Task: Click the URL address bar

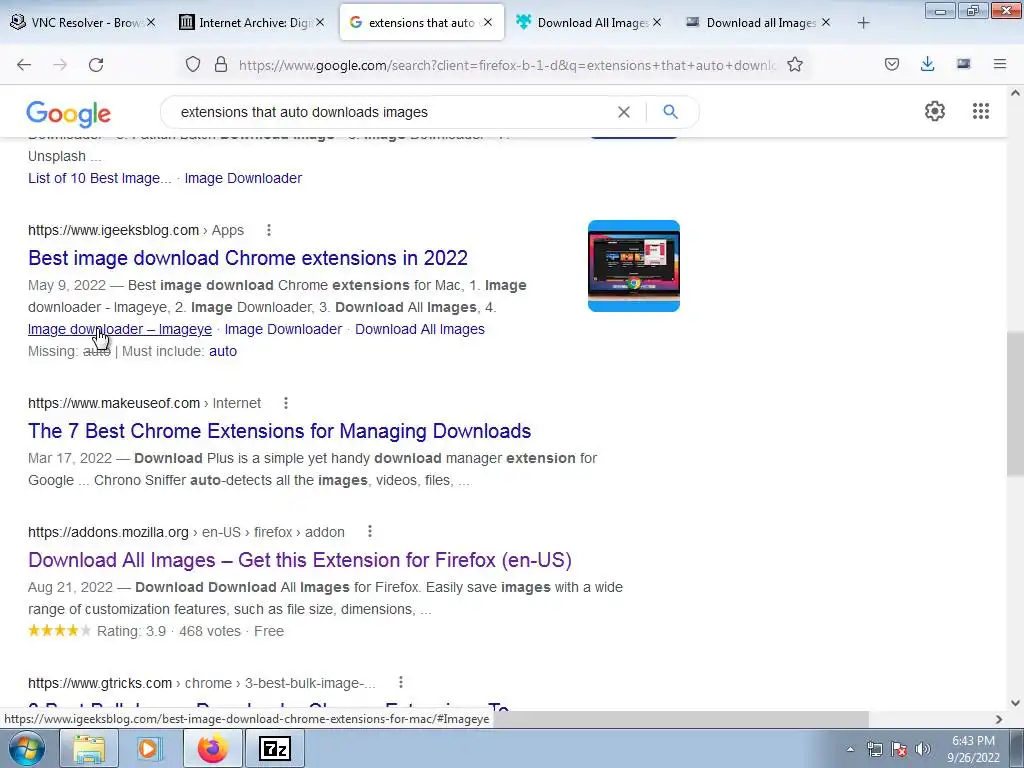Action: tap(507, 65)
